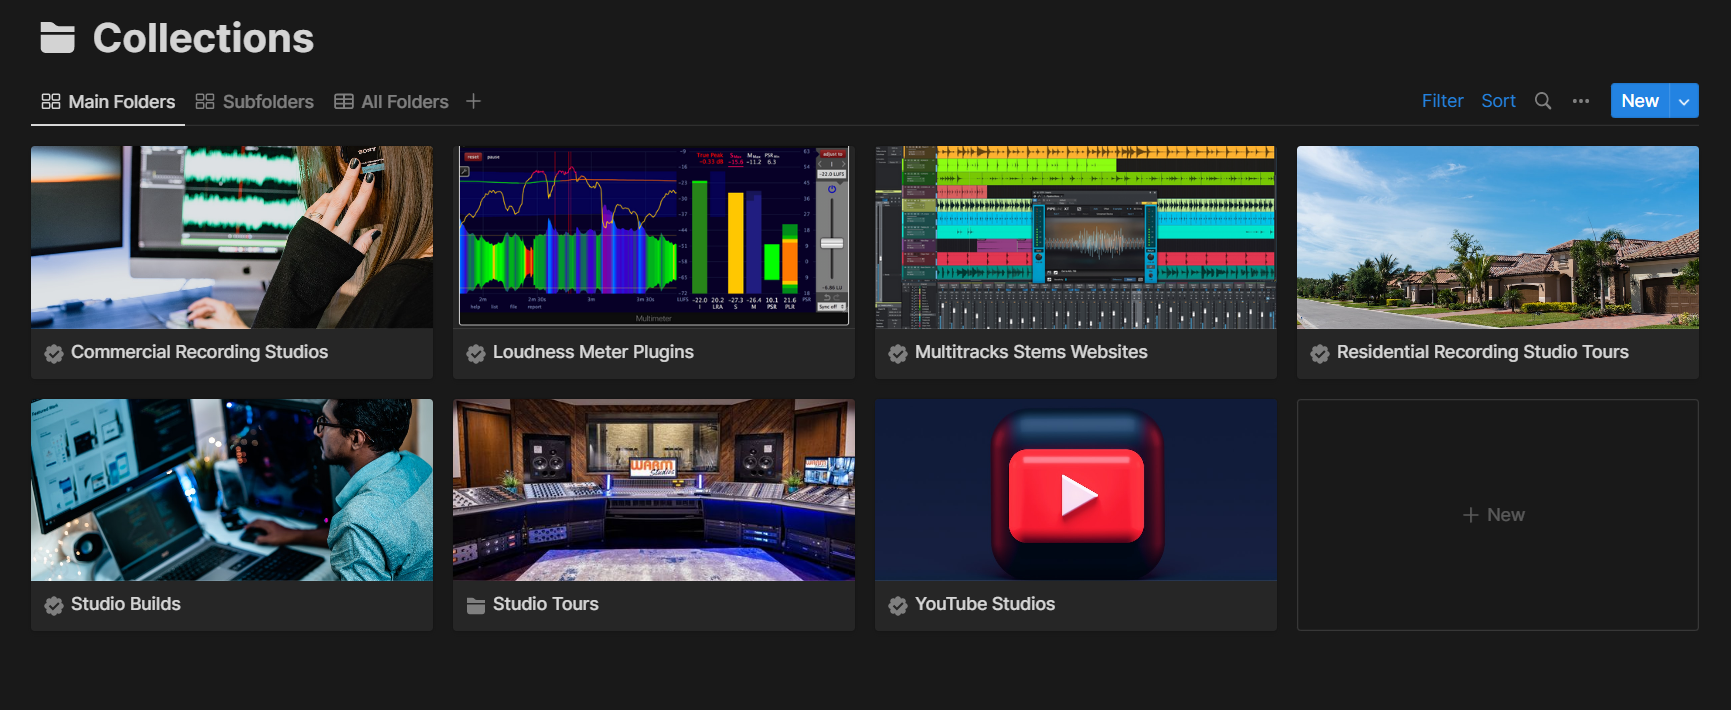Viewport: 1731px width, 710px height.
Task: Click the search magnifier icon
Action: (x=1543, y=101)
